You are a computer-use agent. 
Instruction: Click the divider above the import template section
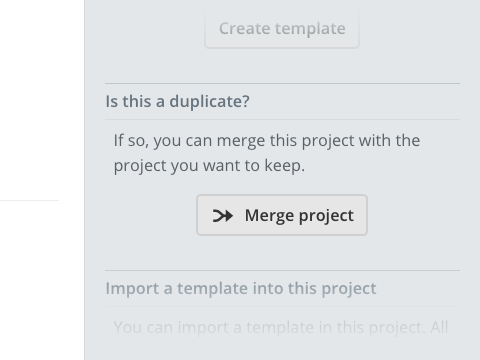(282, 270)
